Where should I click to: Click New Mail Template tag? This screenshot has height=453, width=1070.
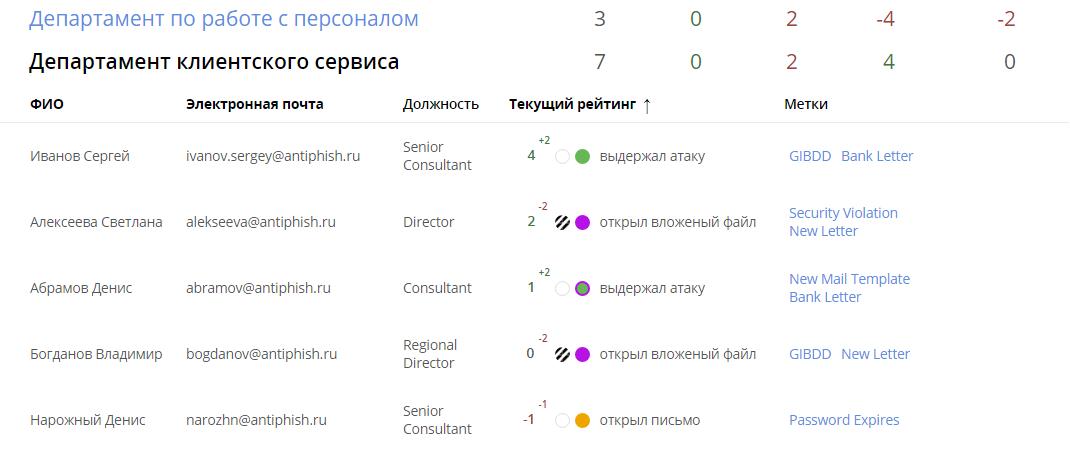pyautogui.click(x=849, y=279)
